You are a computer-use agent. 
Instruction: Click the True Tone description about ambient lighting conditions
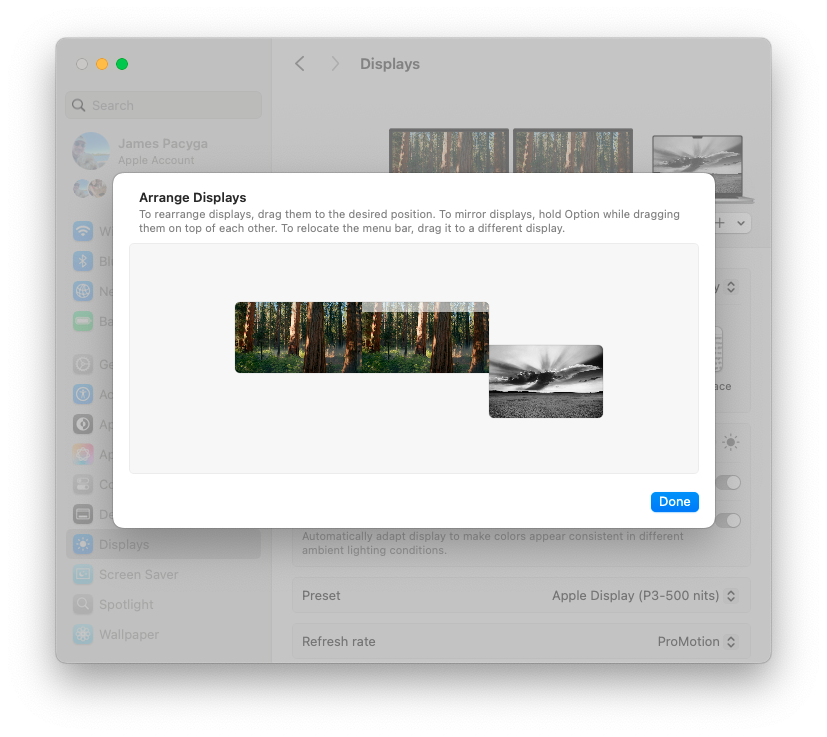click(x=493, y=543)
